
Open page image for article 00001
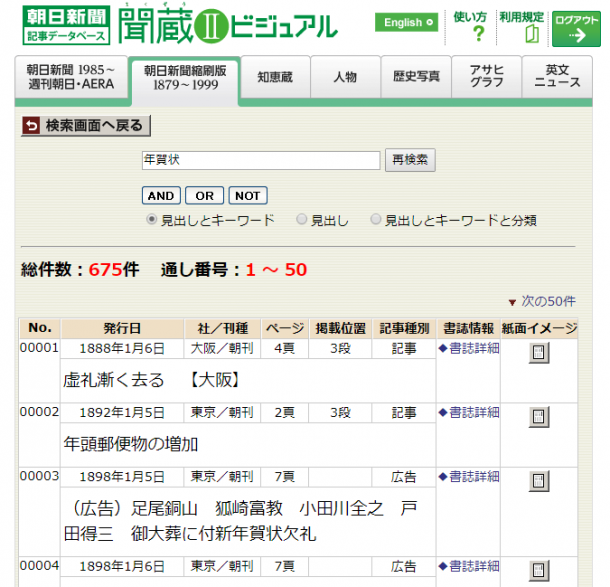(x=538, y=353)
